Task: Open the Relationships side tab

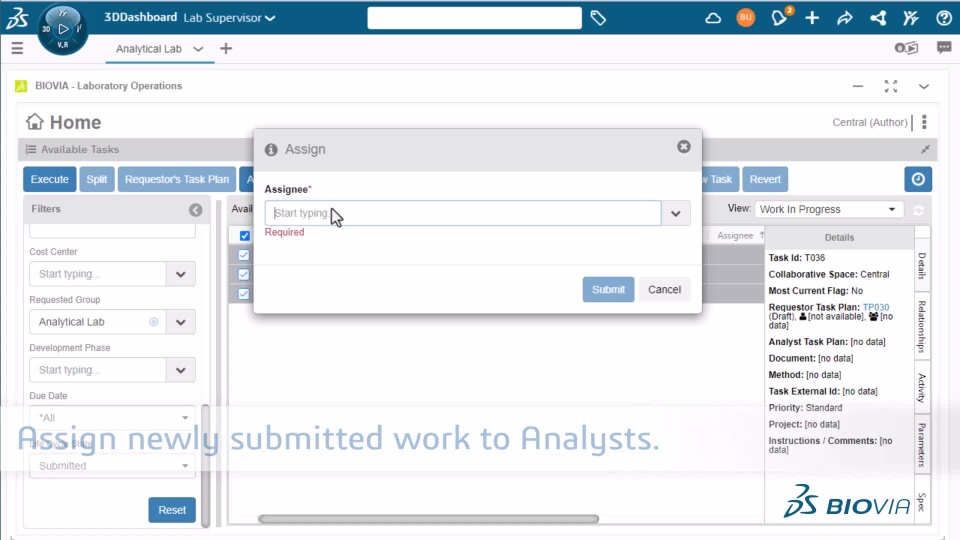Action: (x=922, y=326)
